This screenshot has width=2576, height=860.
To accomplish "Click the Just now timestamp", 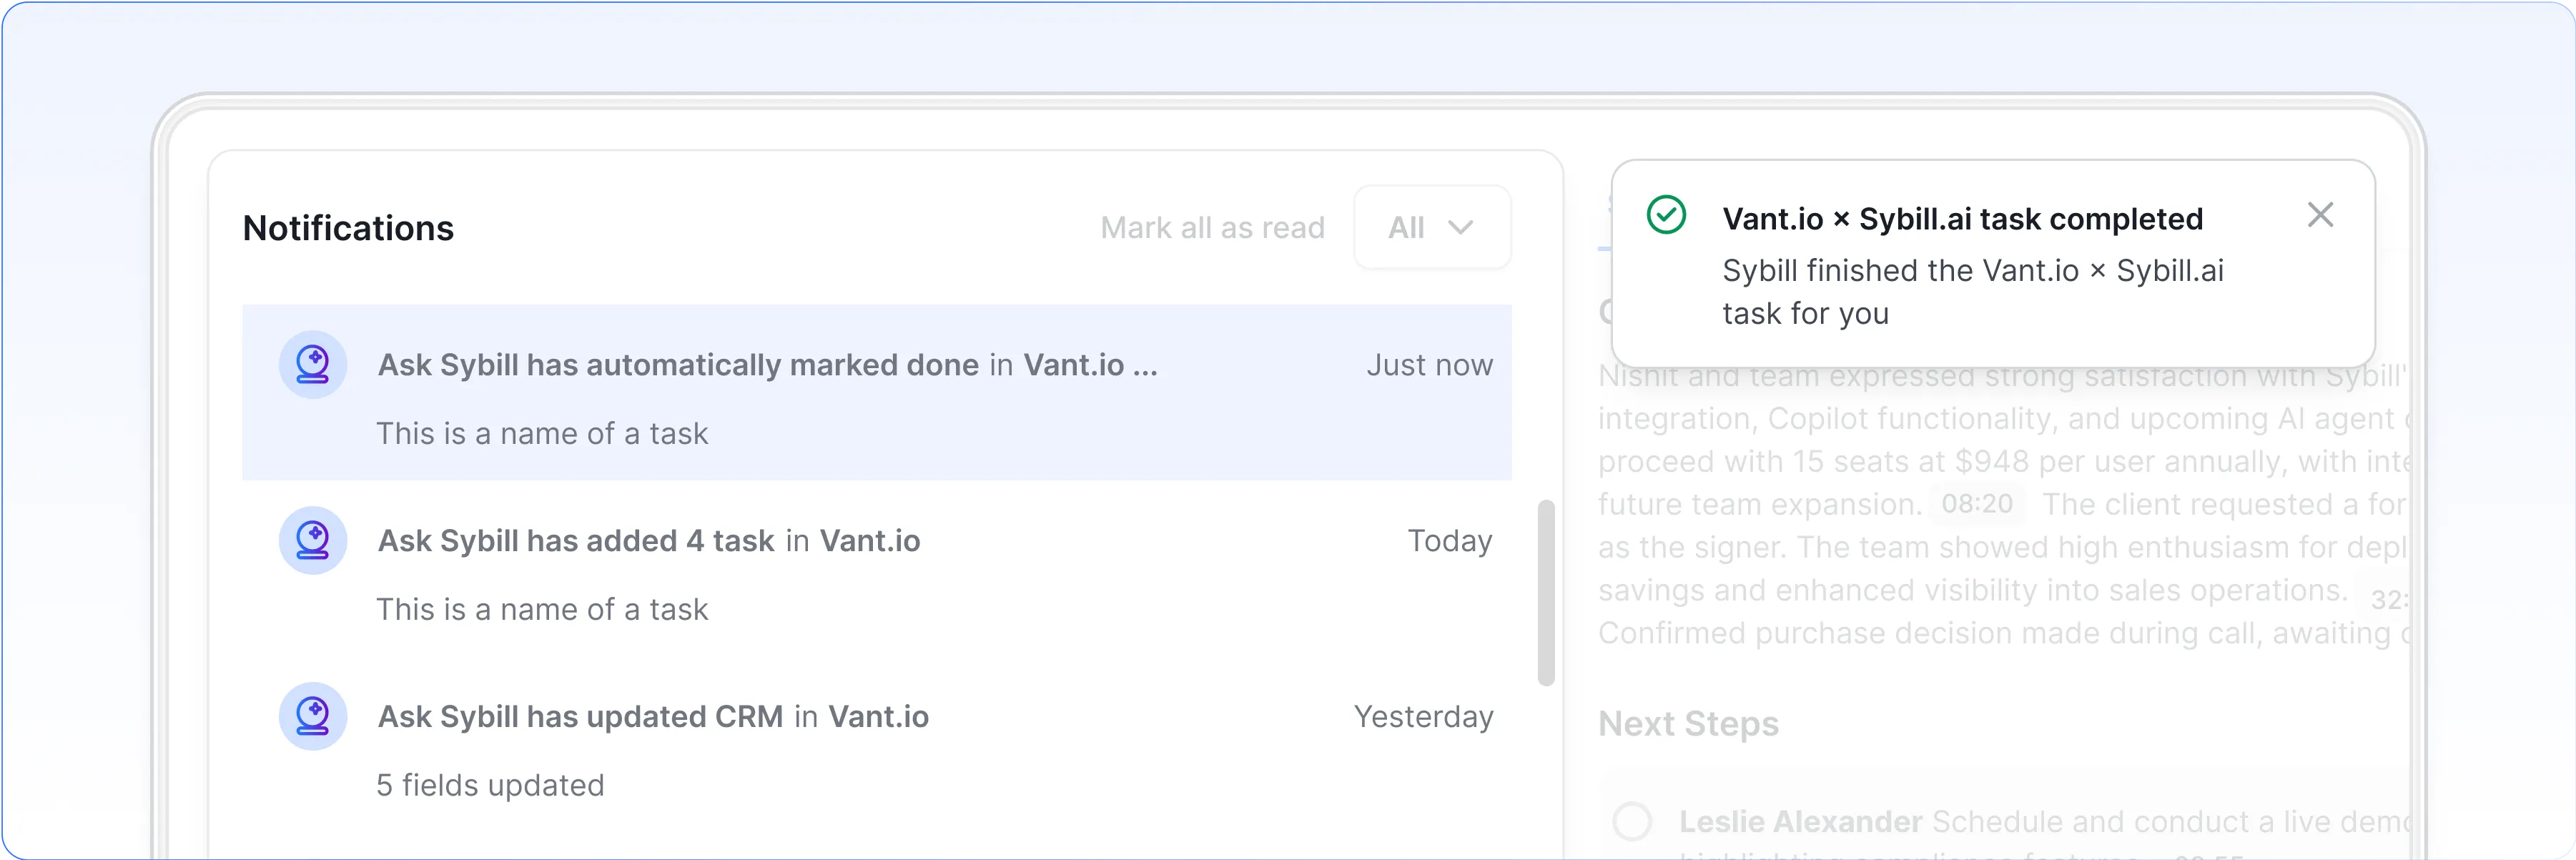I will pos(1429,365).
